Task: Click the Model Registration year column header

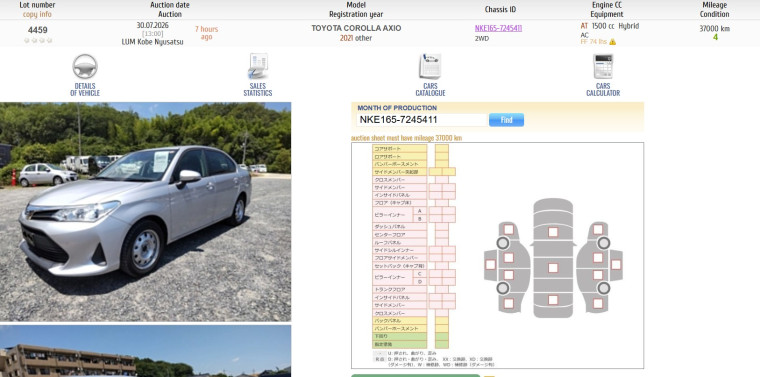Action: click(x=356, y=9)
